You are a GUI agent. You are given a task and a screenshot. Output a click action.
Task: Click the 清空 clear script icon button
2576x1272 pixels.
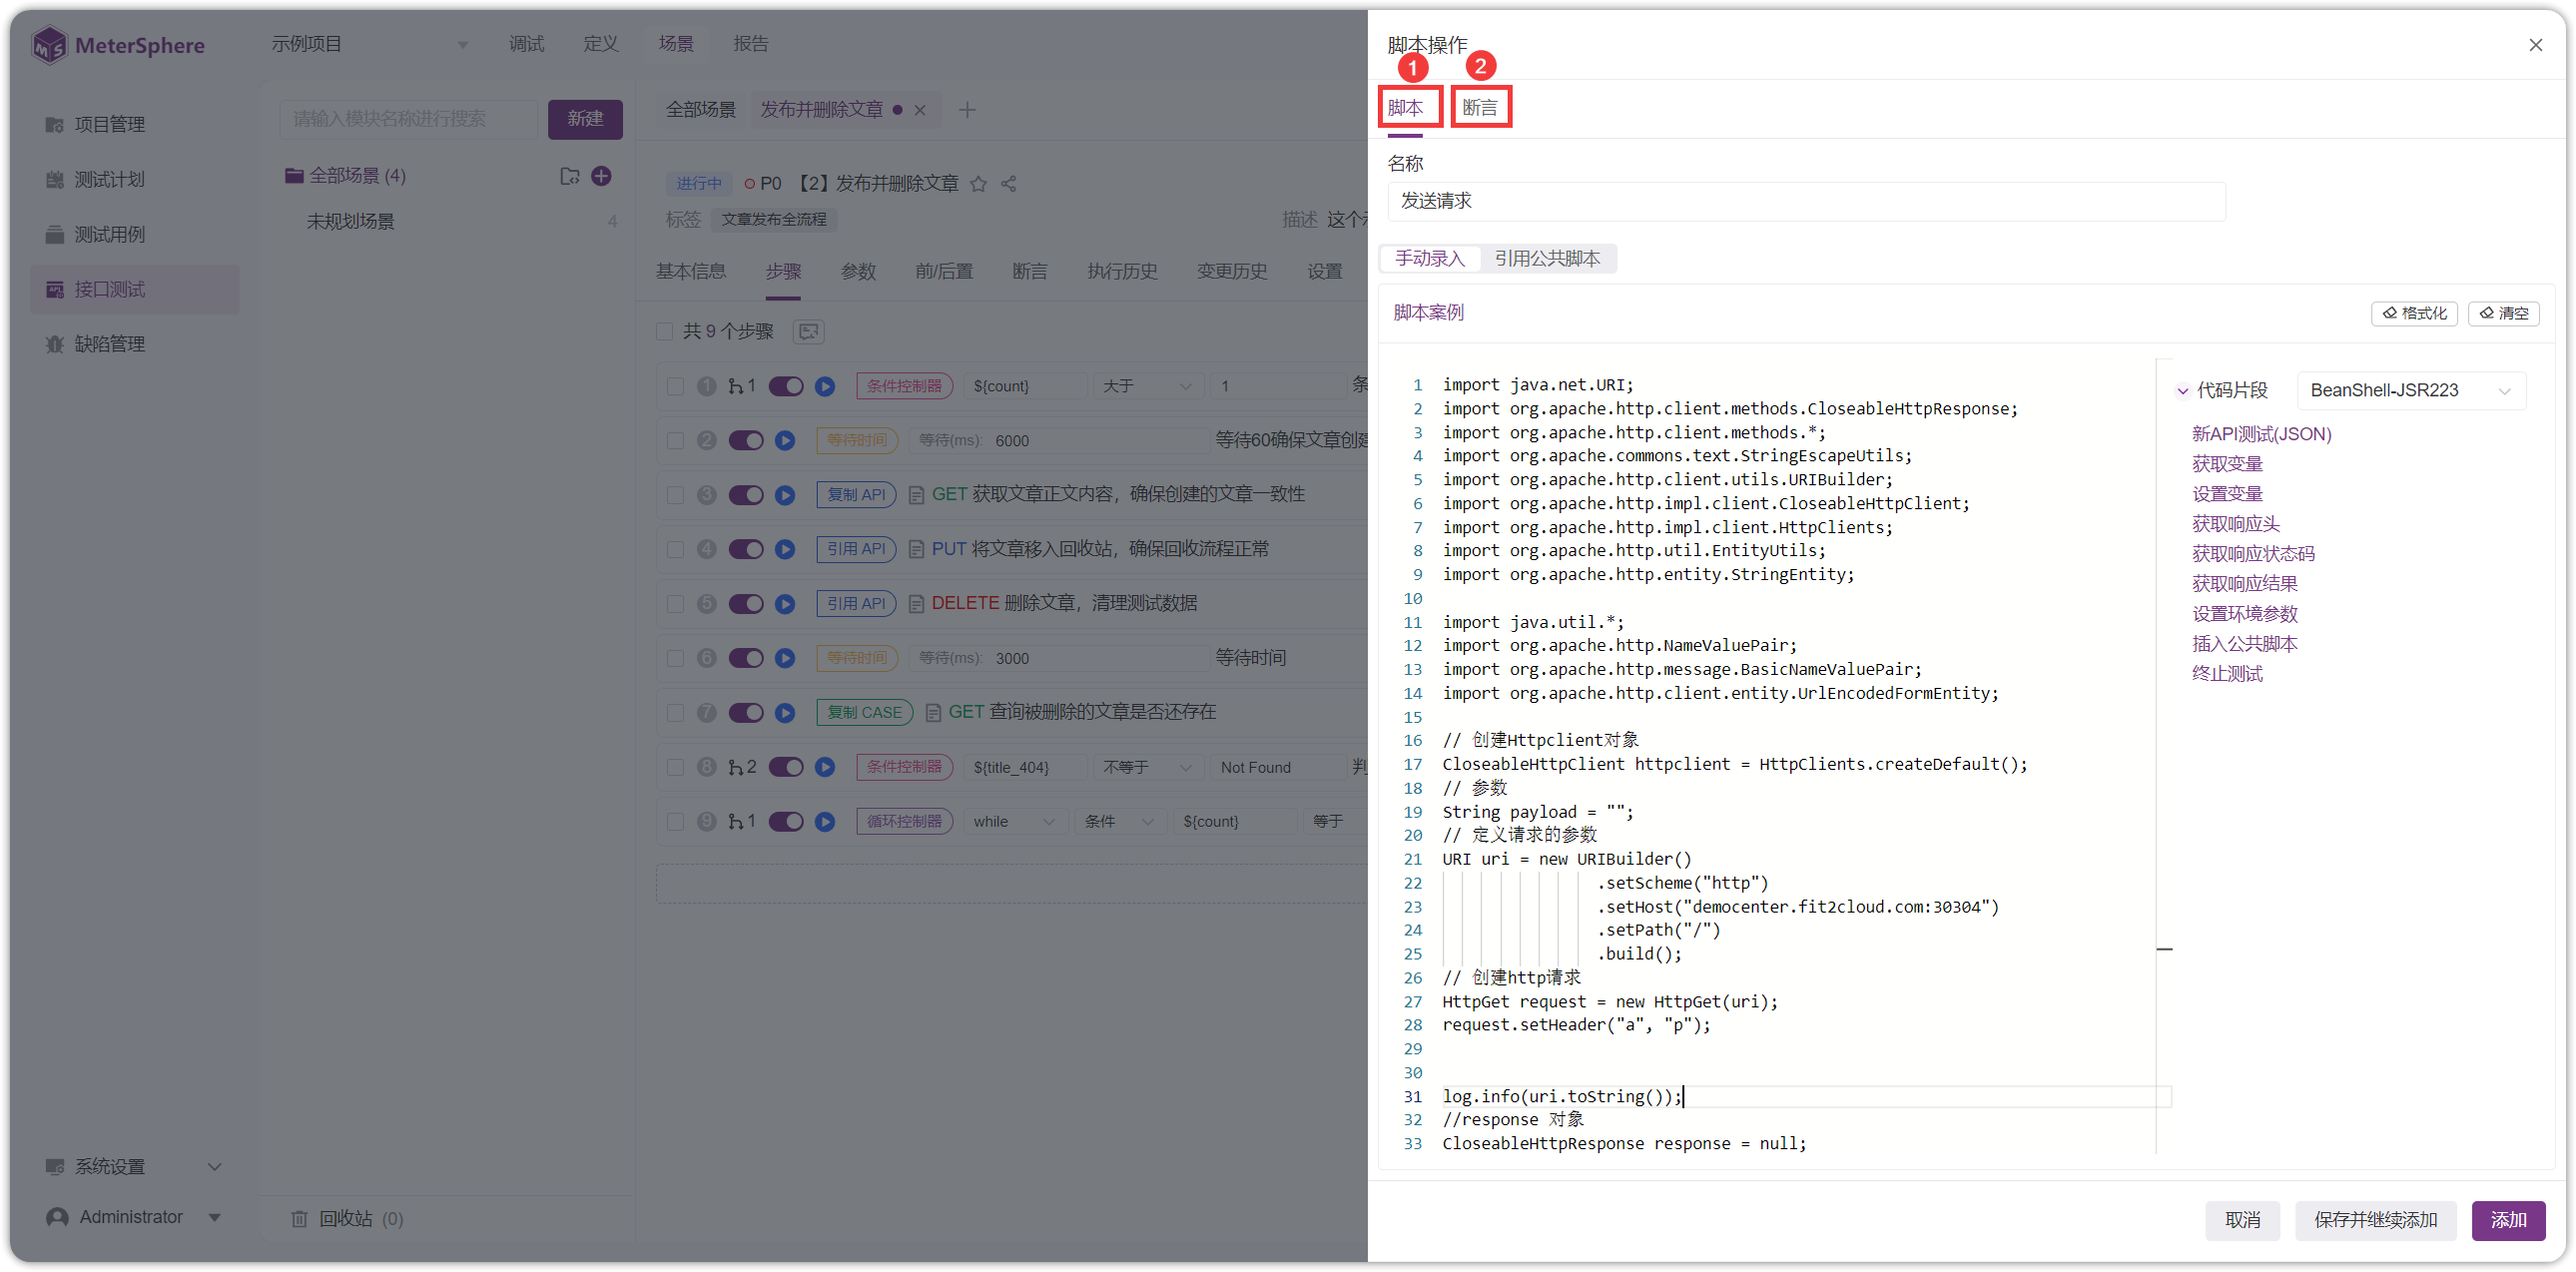pyautogui.click(x=2503, y=313)
